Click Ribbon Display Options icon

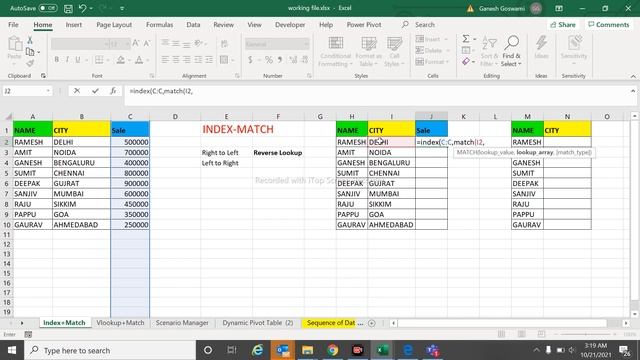[559, 8]
